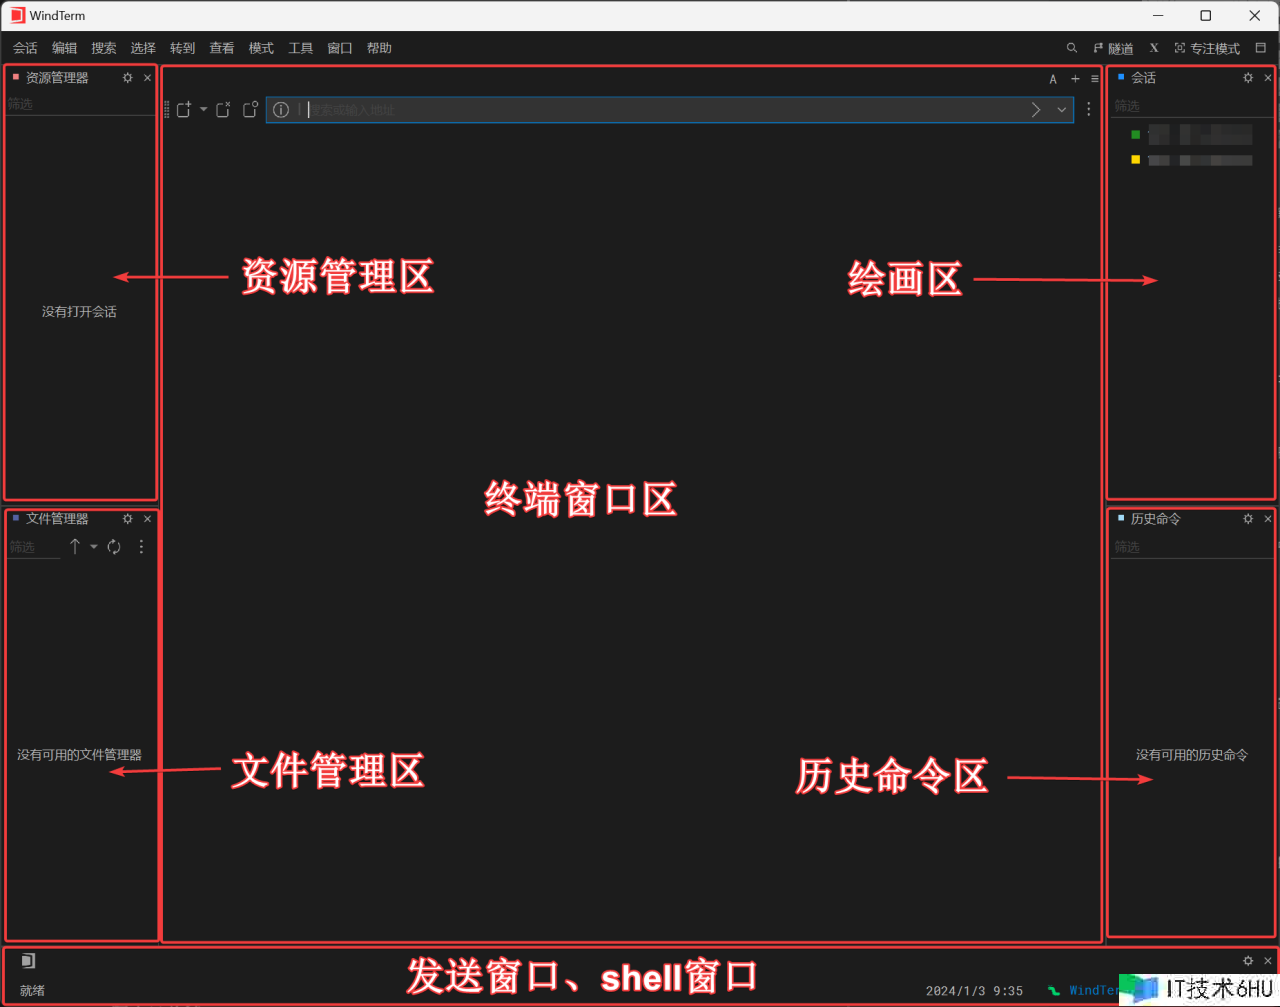Click the plus icon at the tab bar's right

click(x=1075, y=79)
